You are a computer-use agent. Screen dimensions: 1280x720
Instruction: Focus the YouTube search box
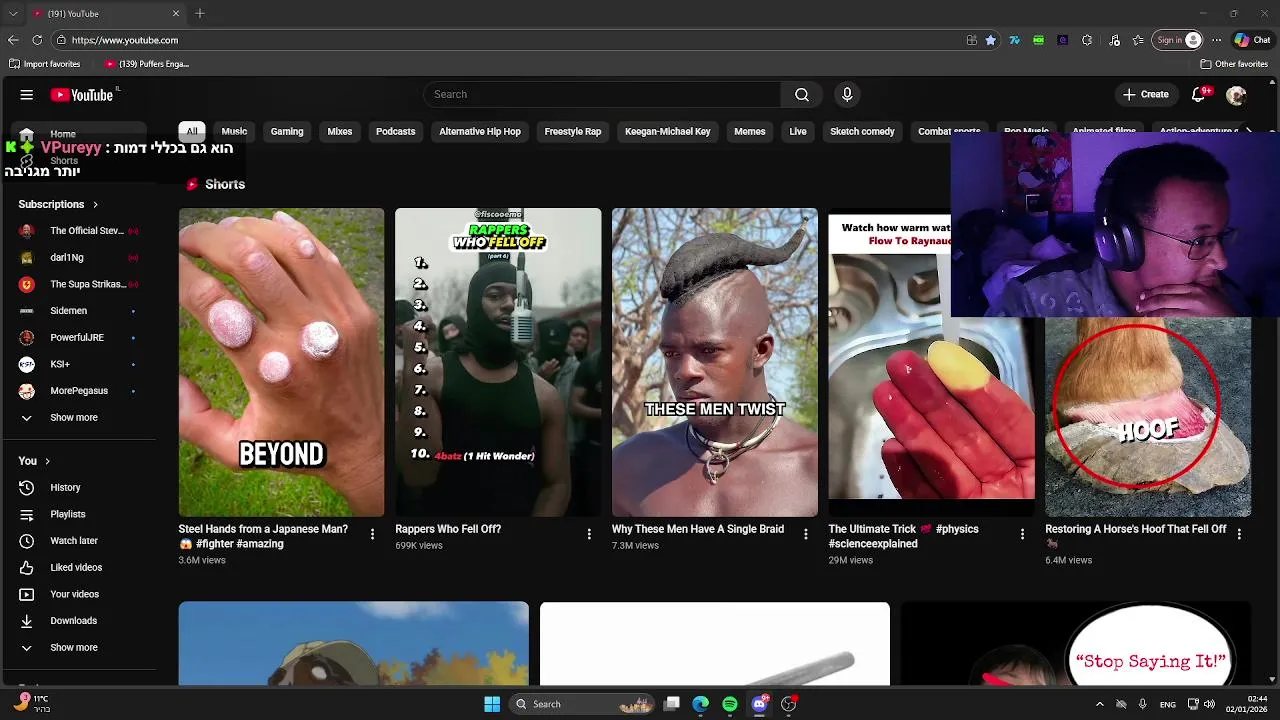click(602, 94)
